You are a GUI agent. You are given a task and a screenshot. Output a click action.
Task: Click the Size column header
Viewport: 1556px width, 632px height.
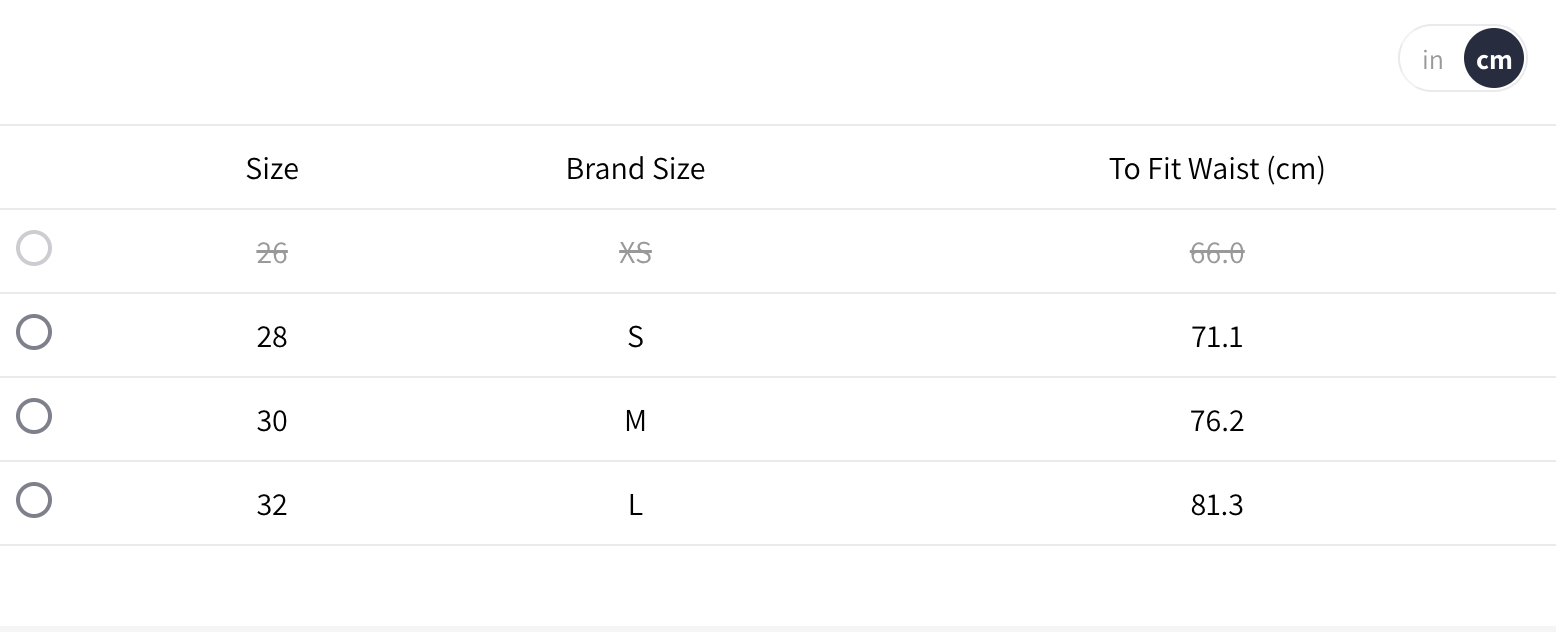pos(272,168)
